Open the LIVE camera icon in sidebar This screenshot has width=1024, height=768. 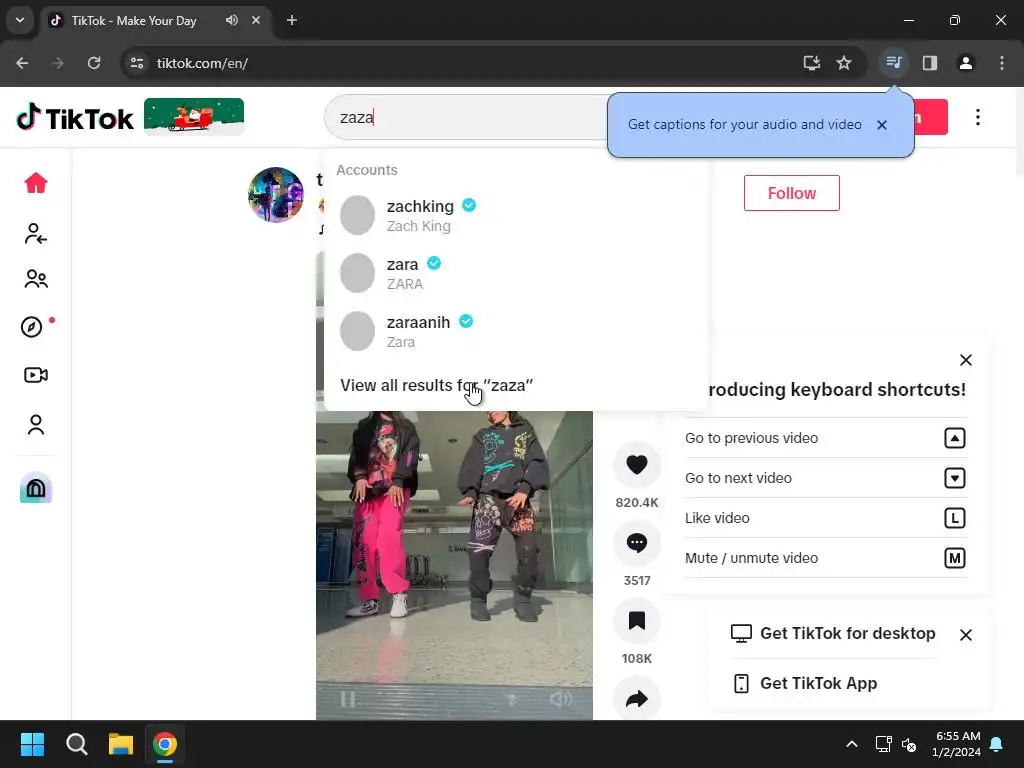click(36, 375)
